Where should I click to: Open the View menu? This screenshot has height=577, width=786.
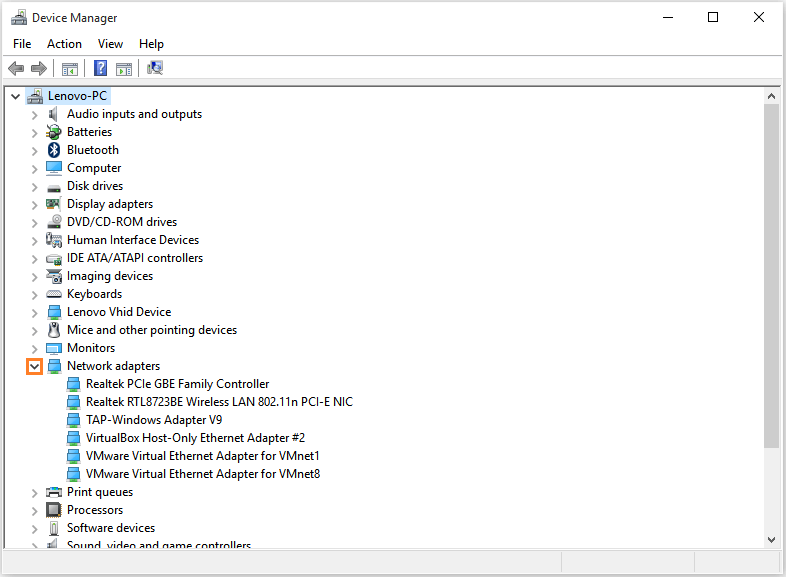coord(110,44)
